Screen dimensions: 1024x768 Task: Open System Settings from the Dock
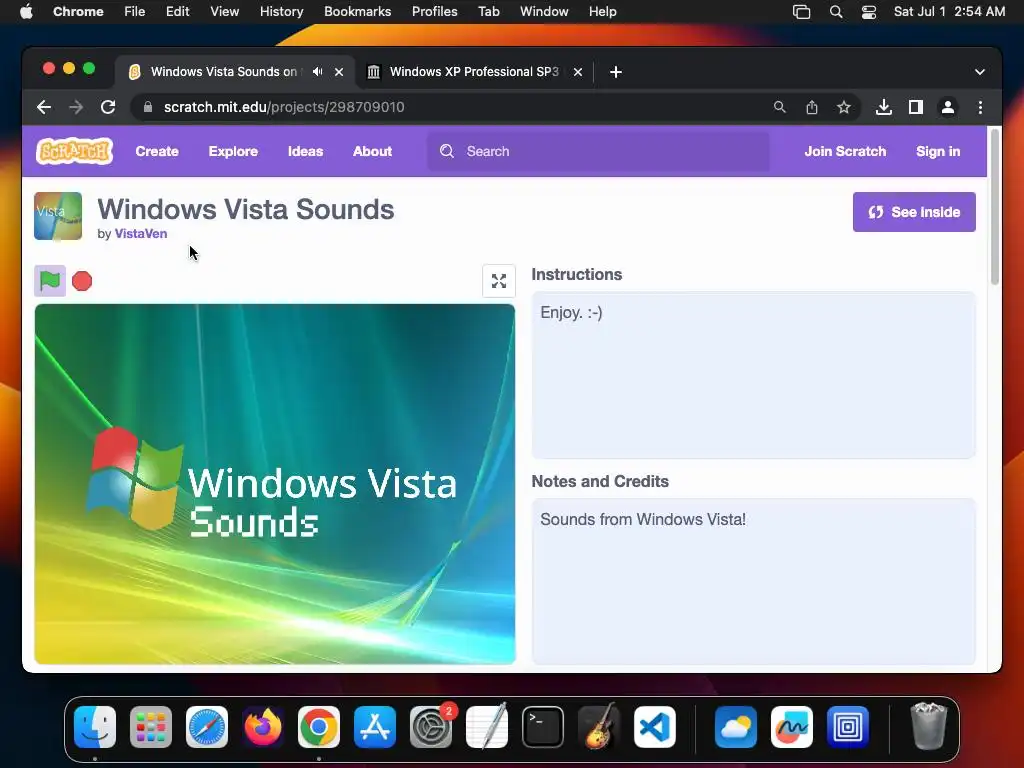click(x=431, y=727)
